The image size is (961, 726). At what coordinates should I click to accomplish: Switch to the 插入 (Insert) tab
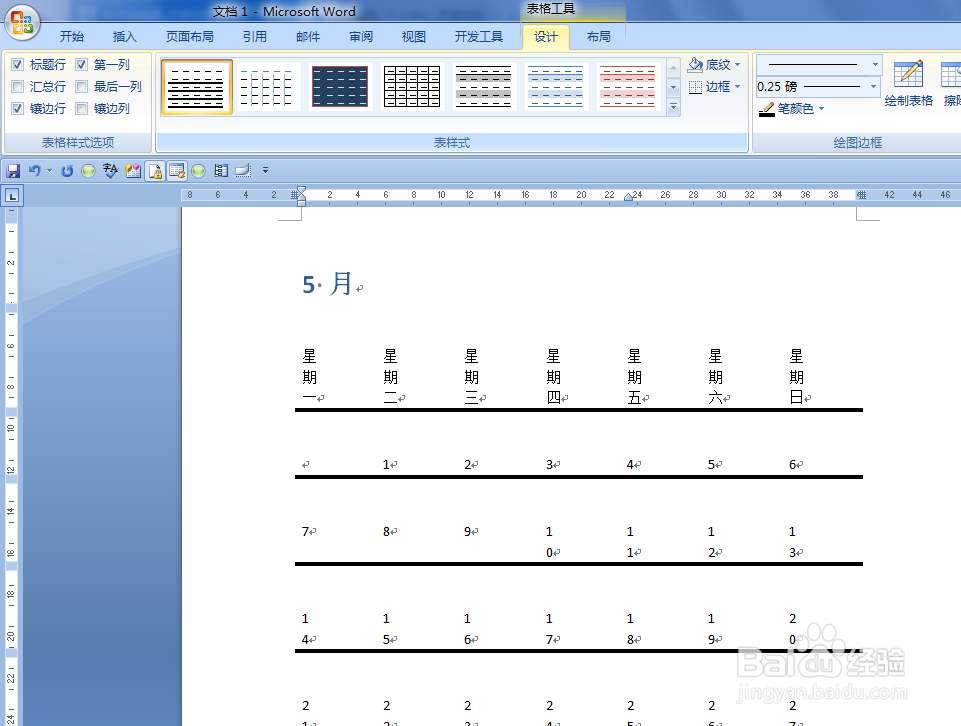(x=124, y=37)
